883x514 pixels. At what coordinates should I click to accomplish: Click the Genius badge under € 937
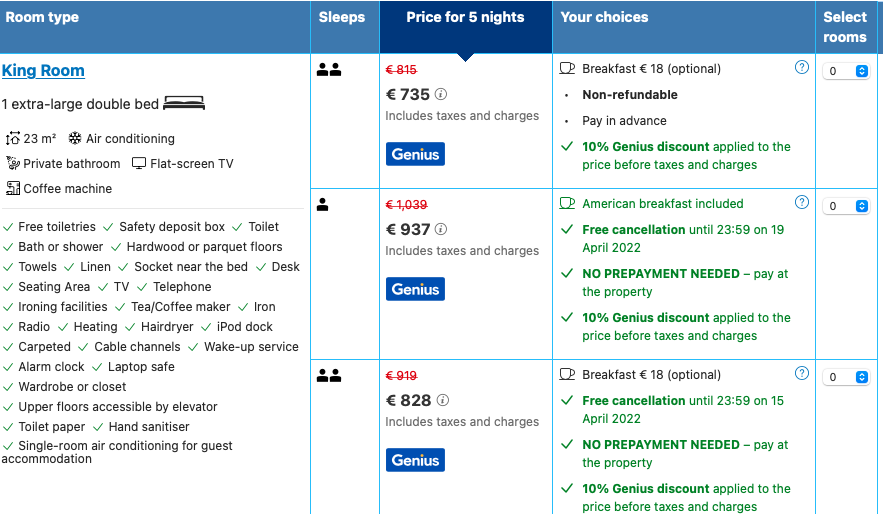(416, 289)
